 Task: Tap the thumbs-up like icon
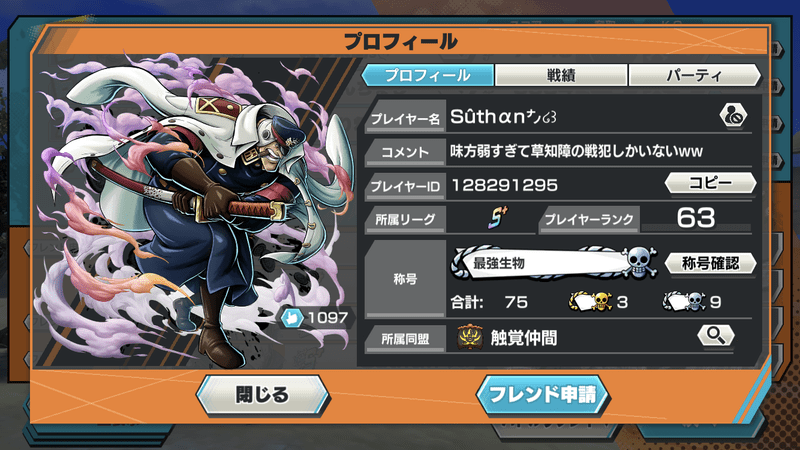[x=292, y=318]
